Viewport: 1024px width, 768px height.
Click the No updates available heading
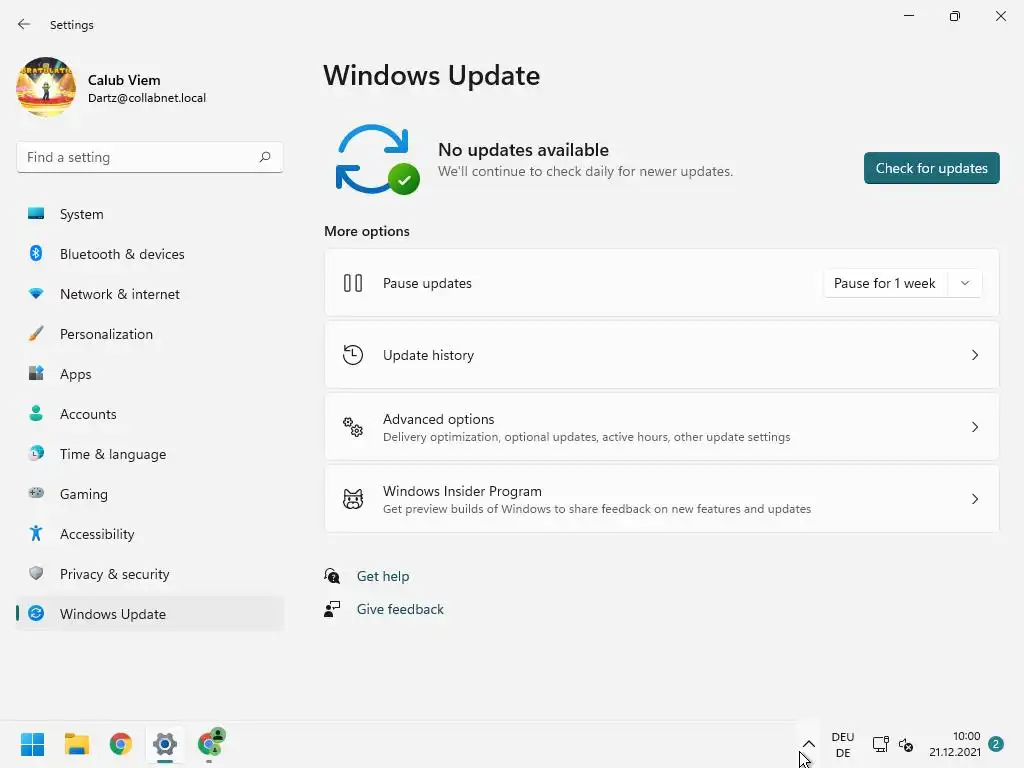coord(523,150)
